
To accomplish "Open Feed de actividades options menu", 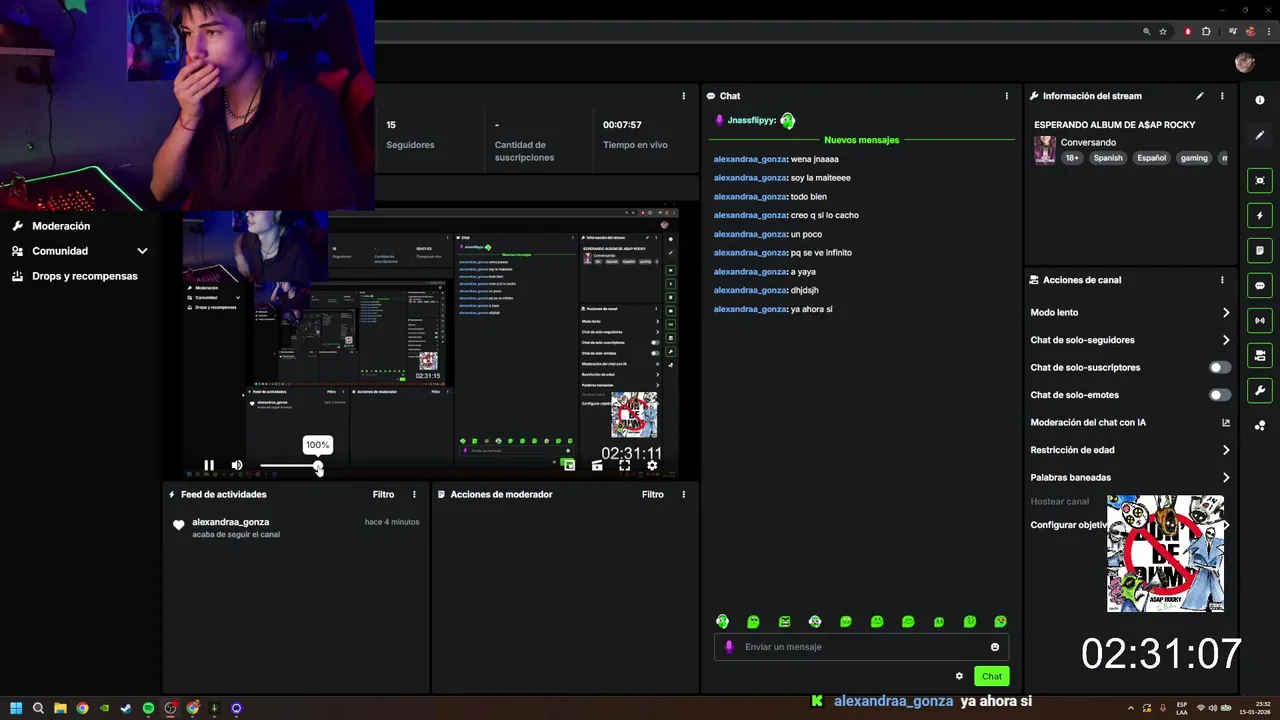I will point(414,494).
